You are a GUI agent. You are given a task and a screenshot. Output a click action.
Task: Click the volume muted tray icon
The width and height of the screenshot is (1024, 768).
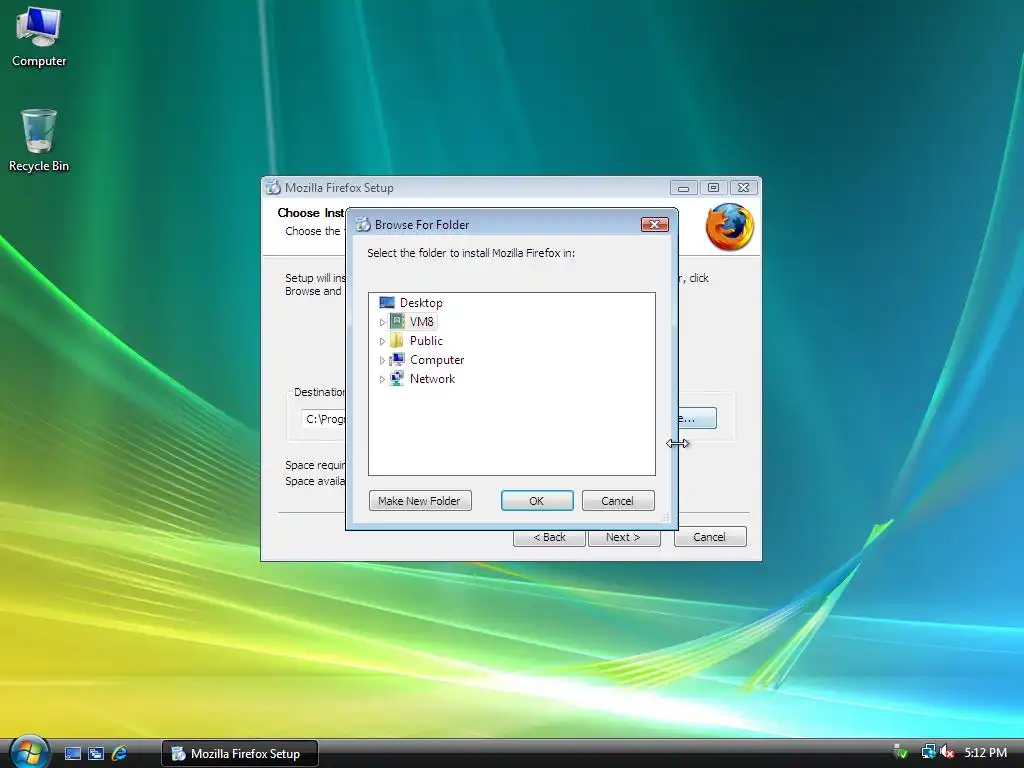click(947, 752)
